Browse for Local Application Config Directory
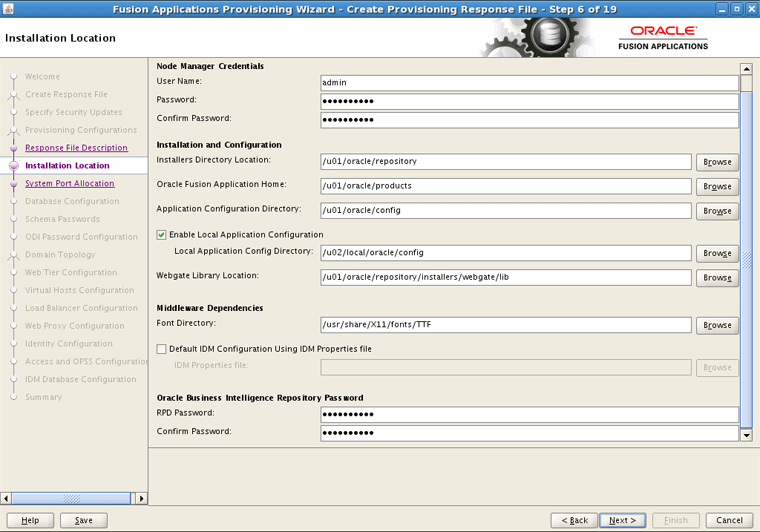Screen dimensions: 760x532 click(717, 253)
